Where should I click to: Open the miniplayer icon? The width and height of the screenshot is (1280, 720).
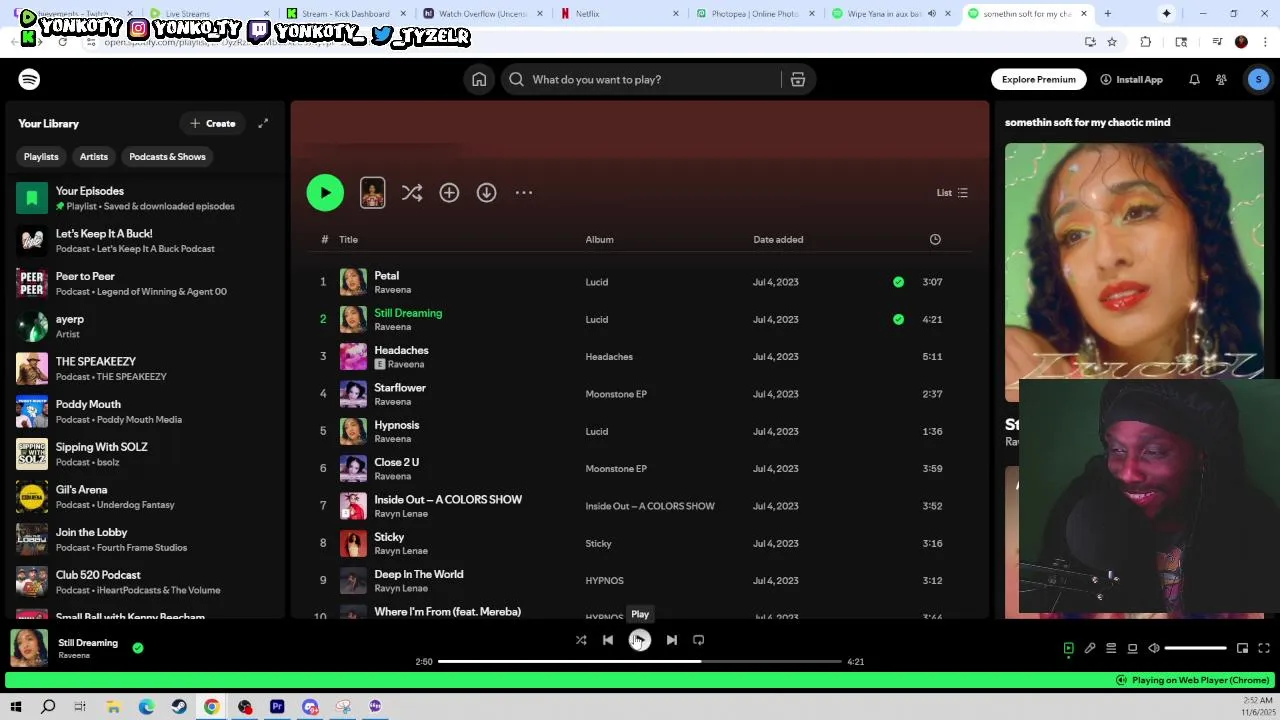[1242, 648]
